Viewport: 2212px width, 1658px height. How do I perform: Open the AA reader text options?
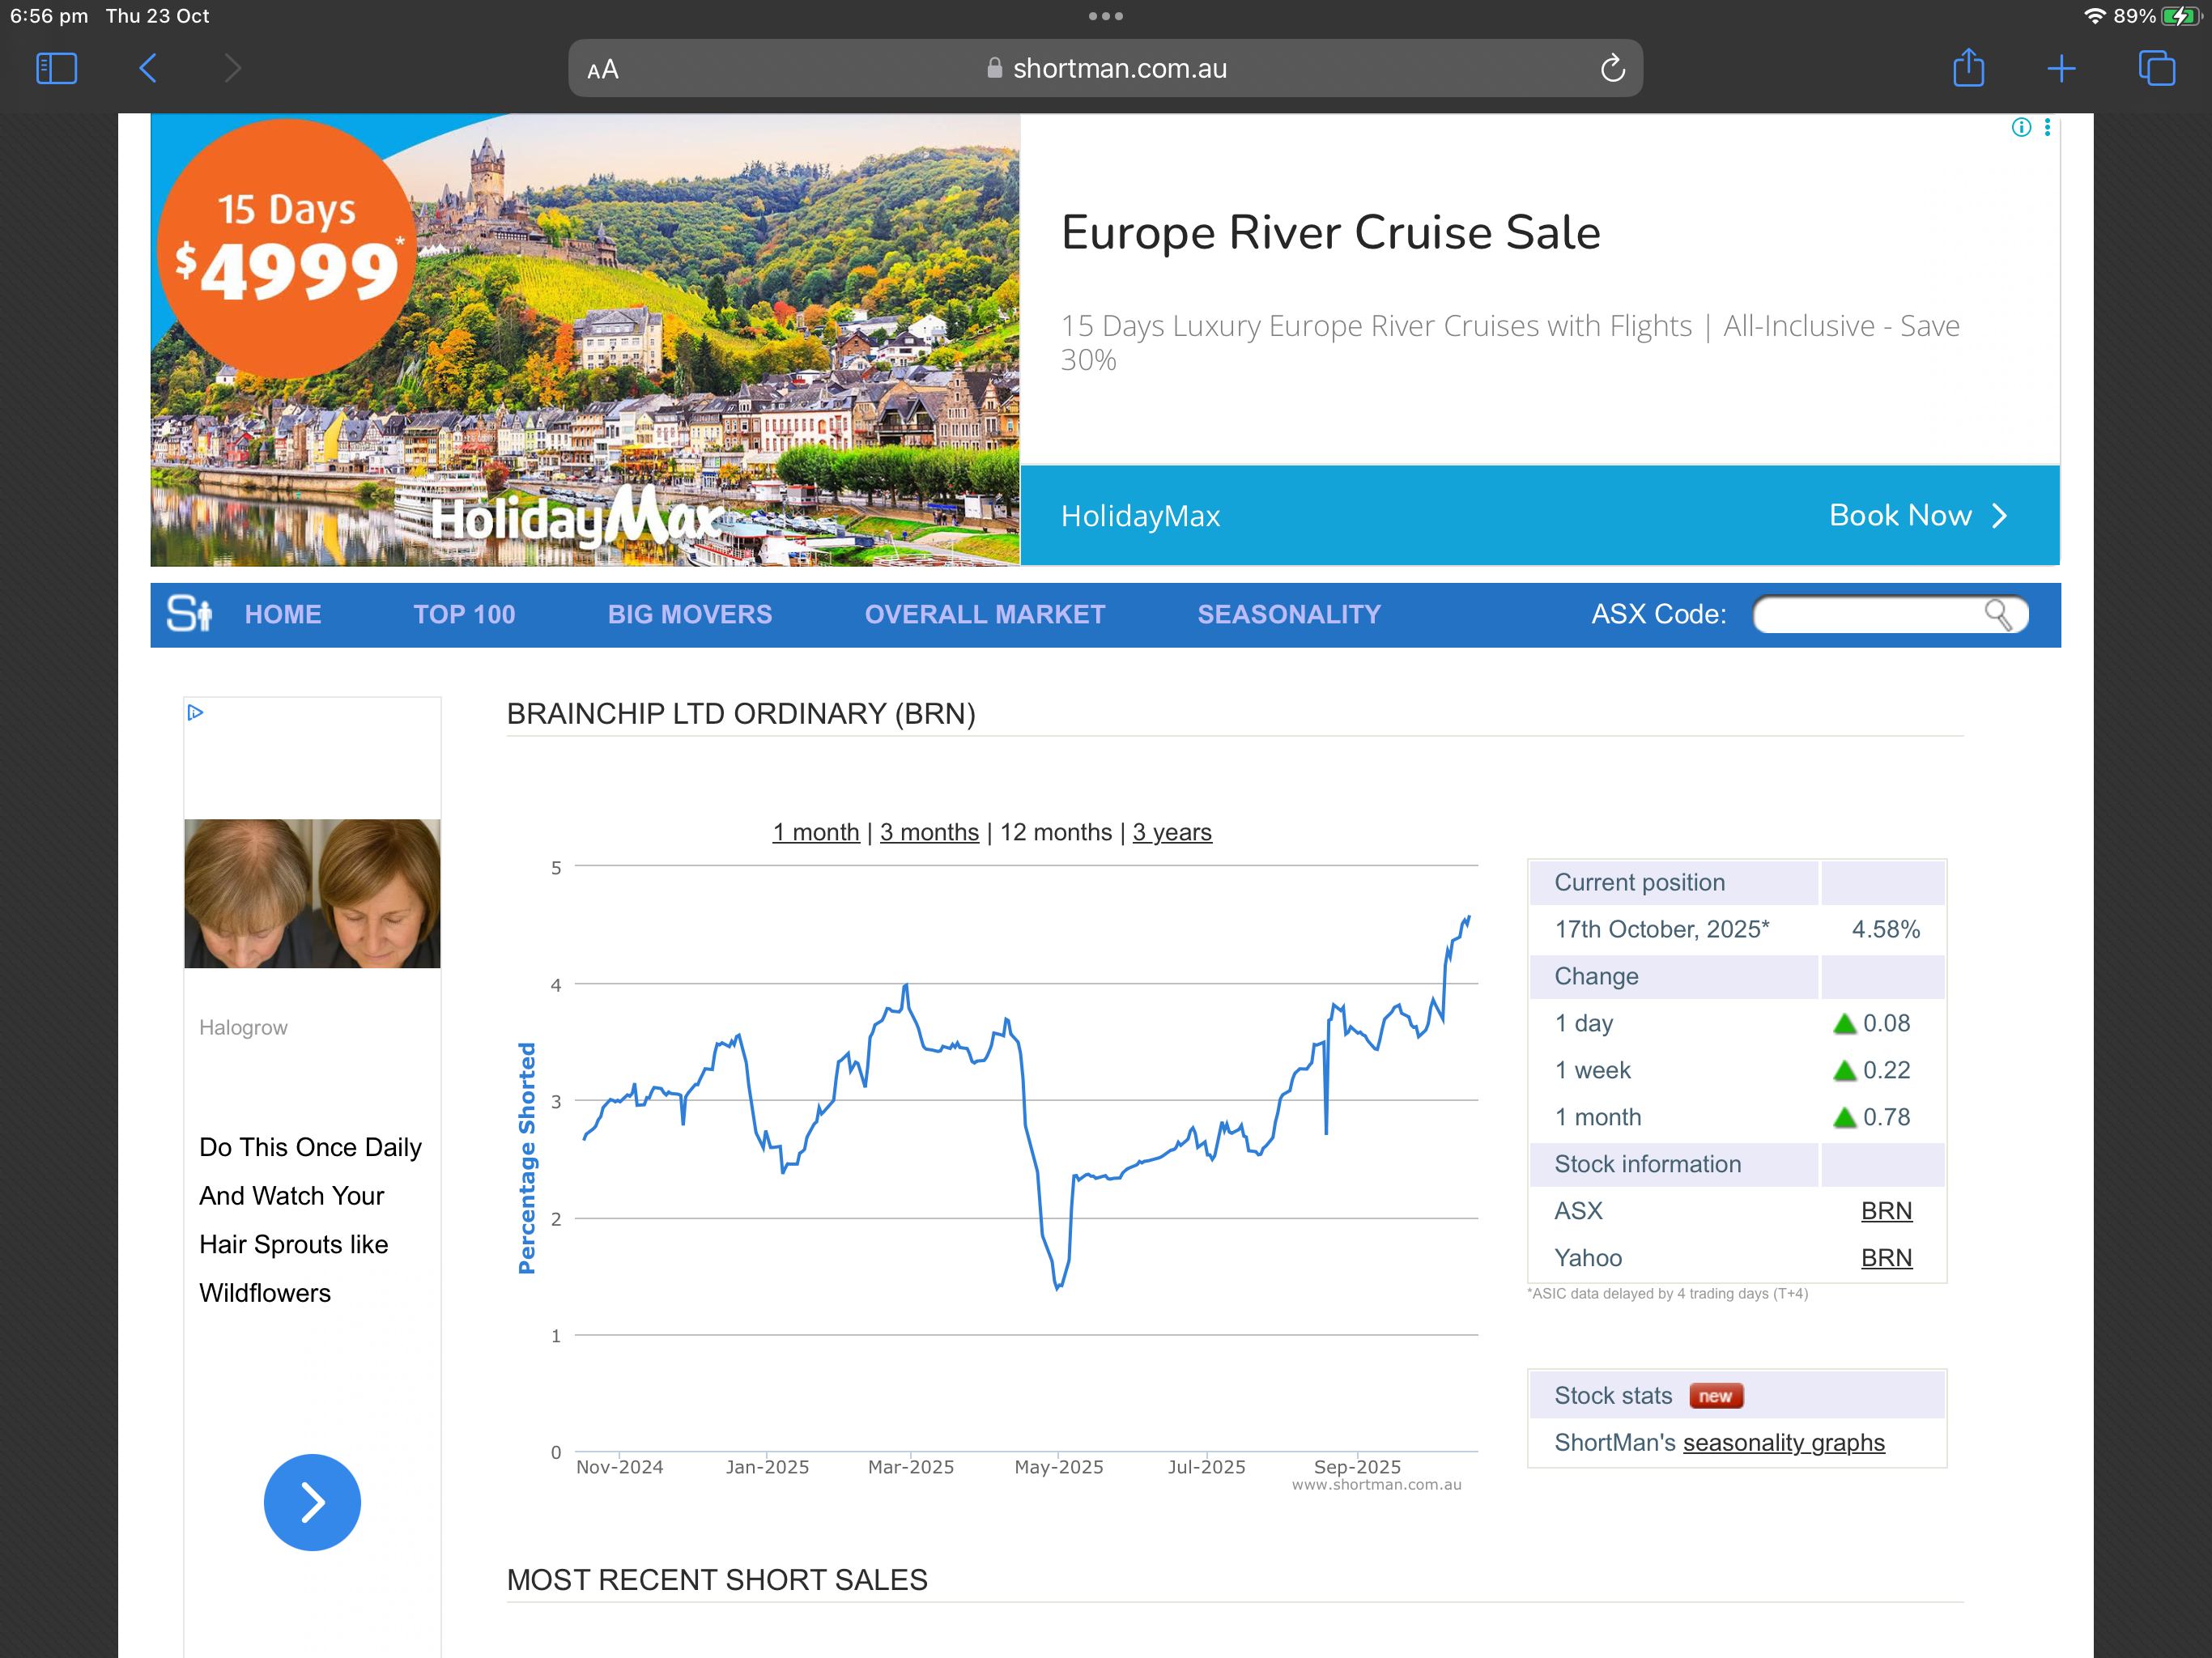tap(603, 69)
